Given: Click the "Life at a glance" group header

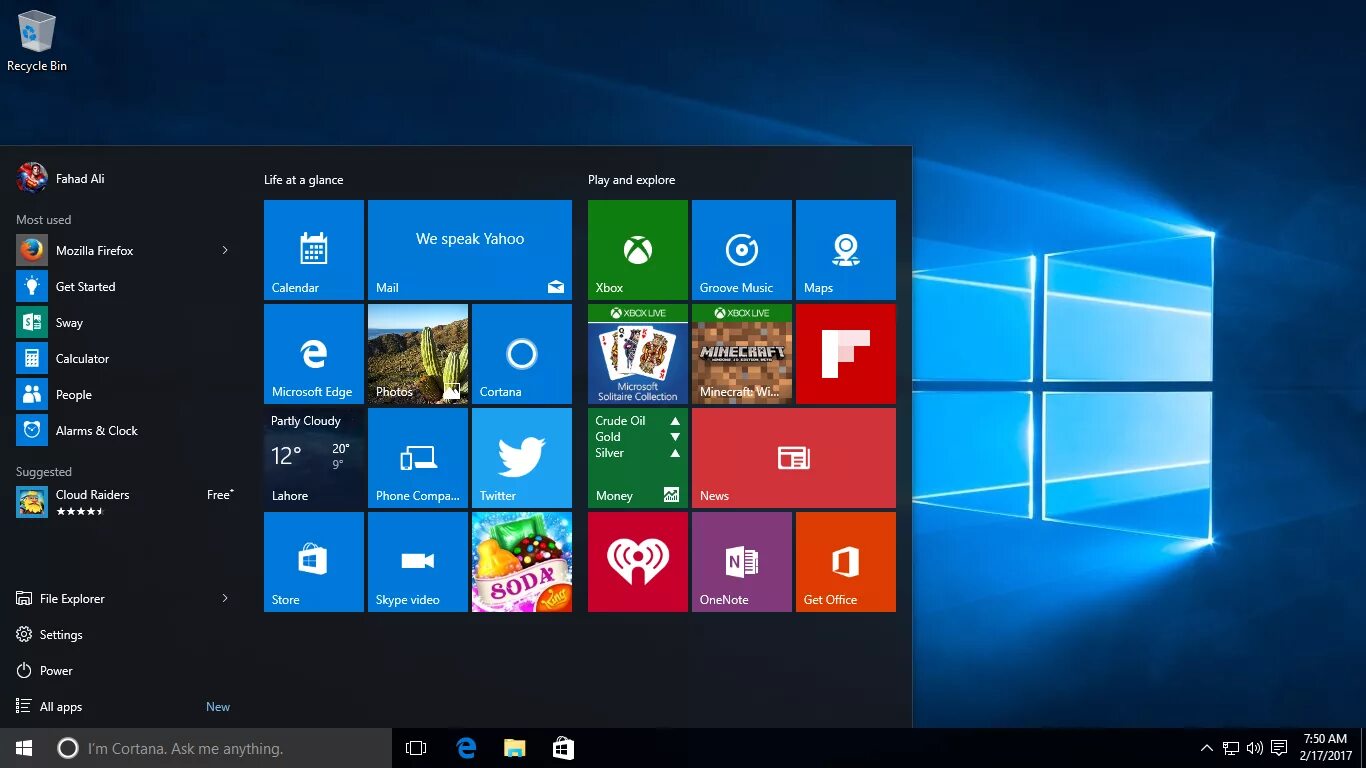Looking at the screenshot, I should [x=303, y=180].
